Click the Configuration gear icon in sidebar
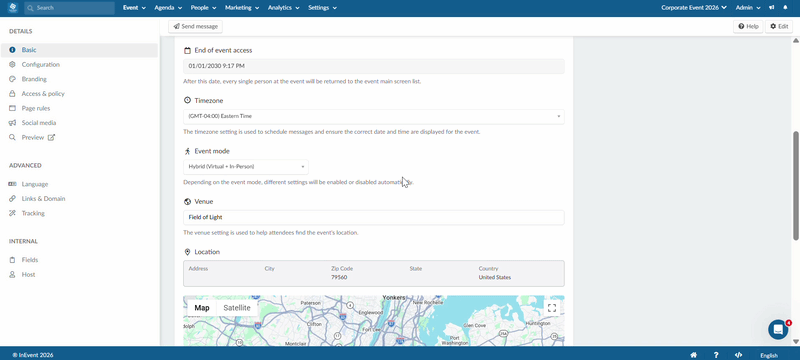 pos(12,65)
